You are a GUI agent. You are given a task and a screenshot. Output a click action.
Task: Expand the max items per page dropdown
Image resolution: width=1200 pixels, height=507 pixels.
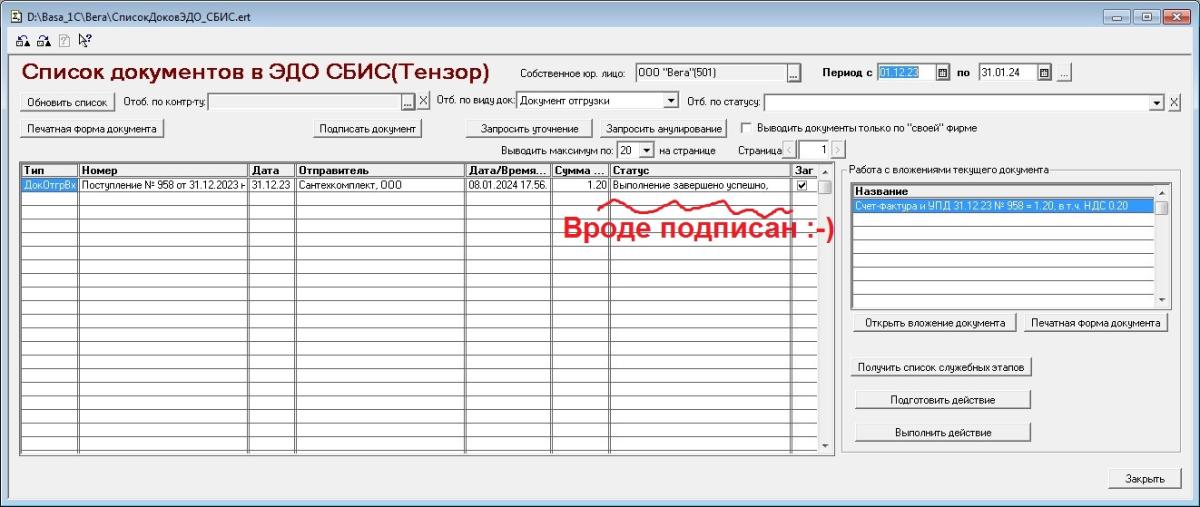[646, 150]
